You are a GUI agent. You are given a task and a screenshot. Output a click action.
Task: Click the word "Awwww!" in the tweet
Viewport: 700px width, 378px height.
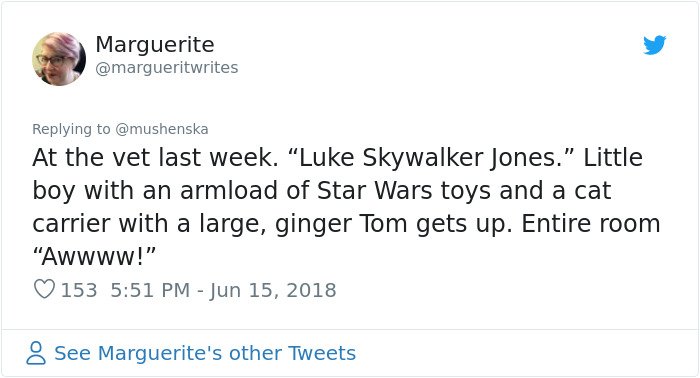point(94,257)
